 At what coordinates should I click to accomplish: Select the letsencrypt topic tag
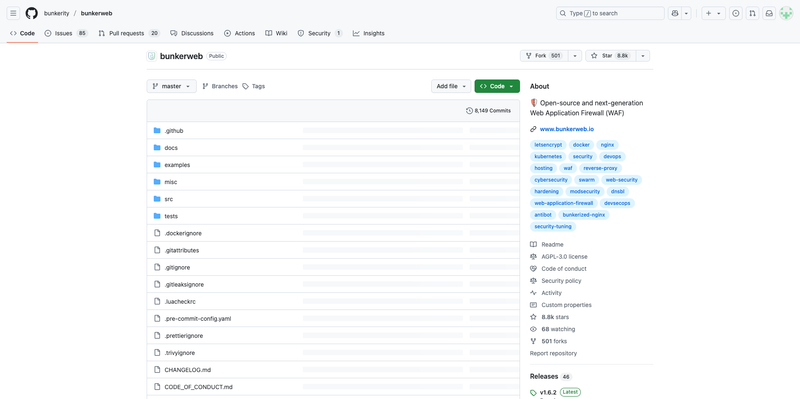[548, 145]
